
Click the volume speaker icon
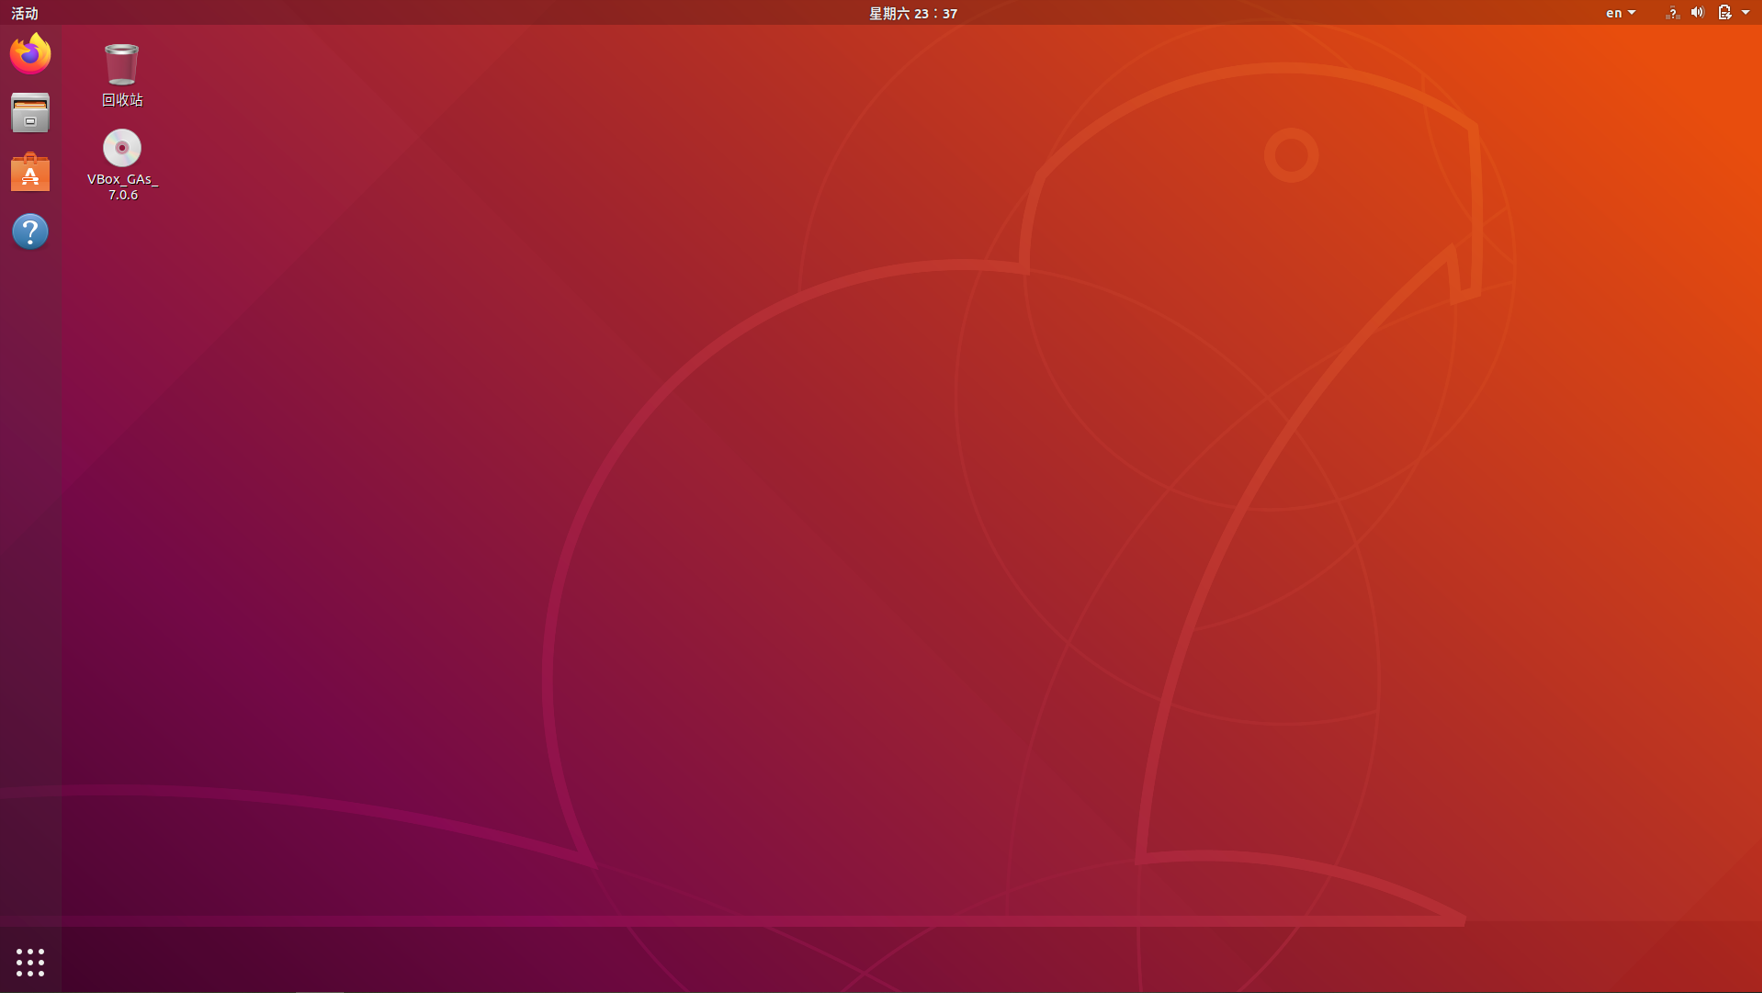1697,13
